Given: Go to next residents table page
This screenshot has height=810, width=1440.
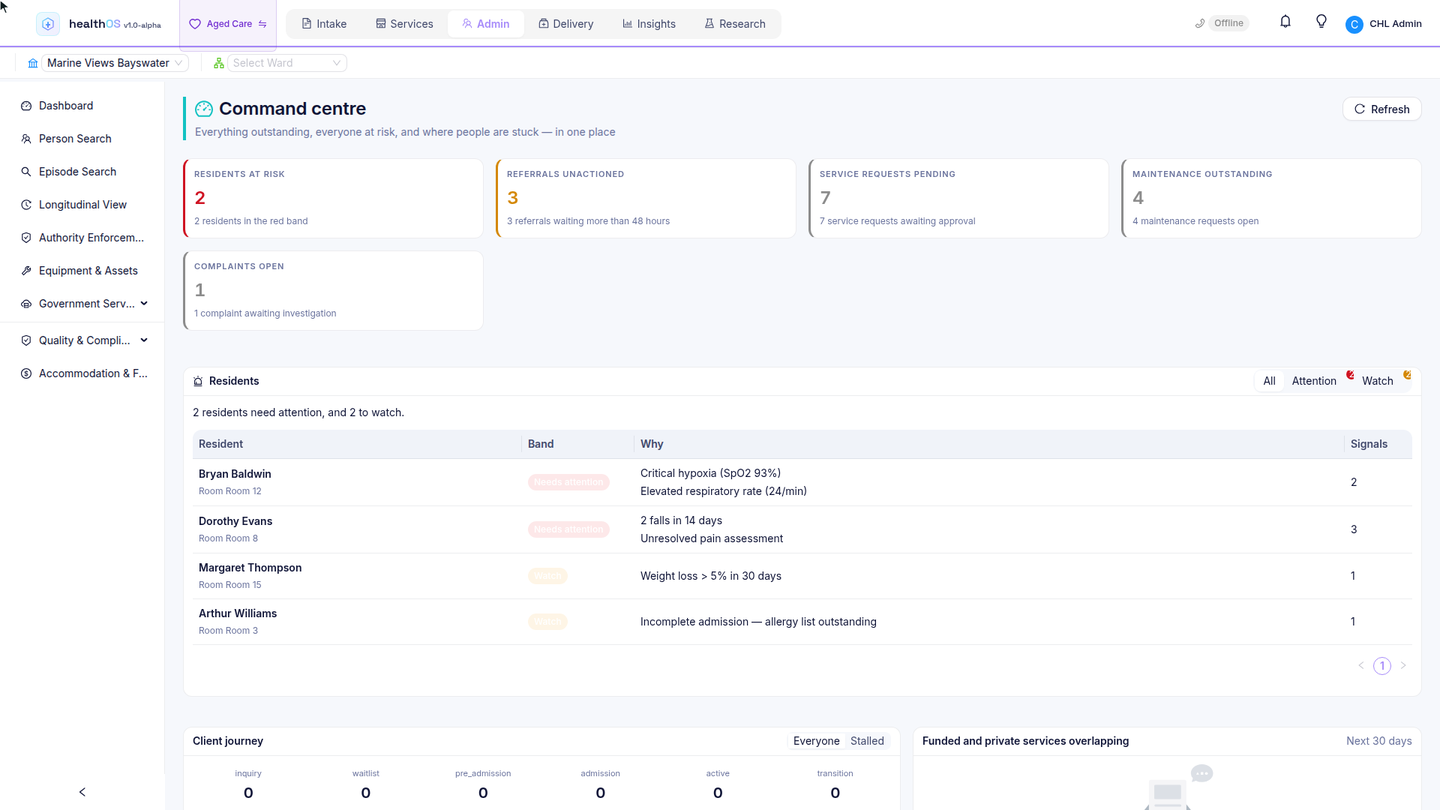Looking at the screenshot, I should 1403,666.
